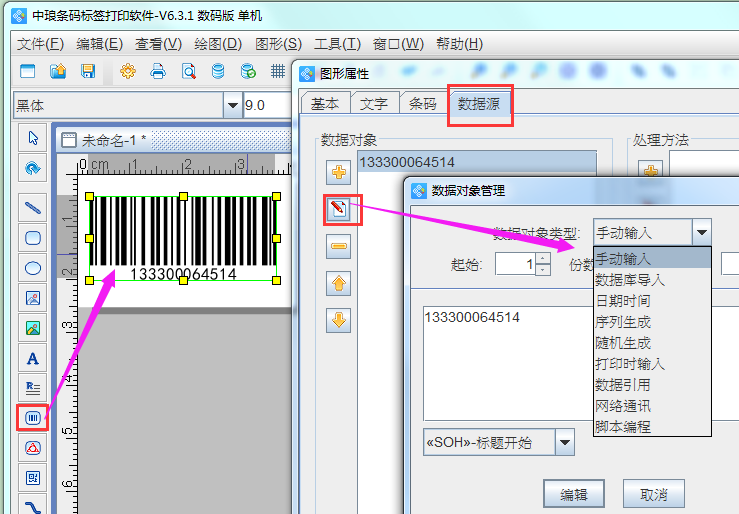
Task: Switch to the 条码 tab
Action: pyautogui.click(x=422, y=103)
